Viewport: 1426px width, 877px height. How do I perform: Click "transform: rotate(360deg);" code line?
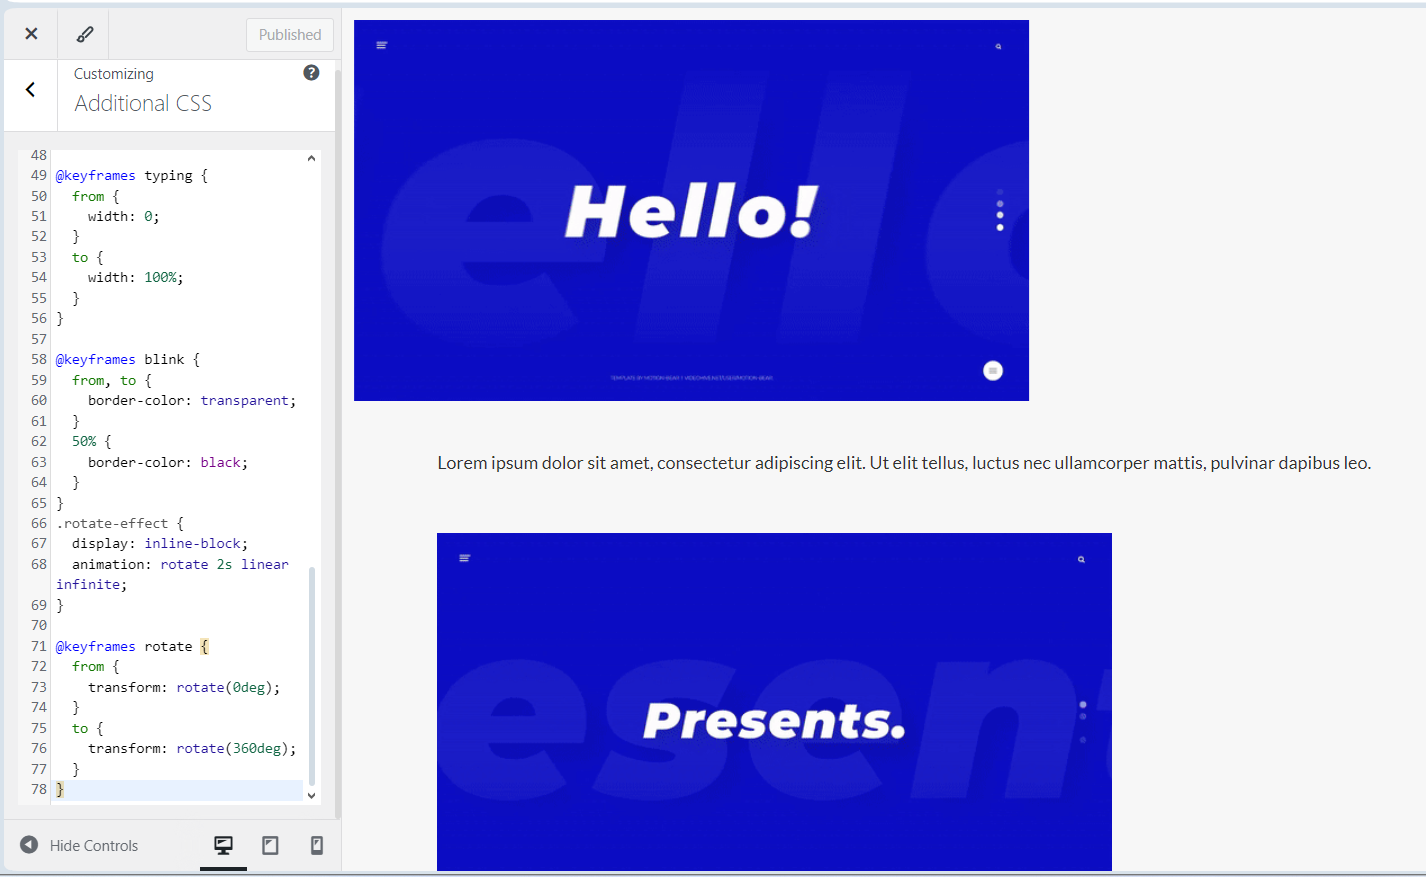(192, 749)
